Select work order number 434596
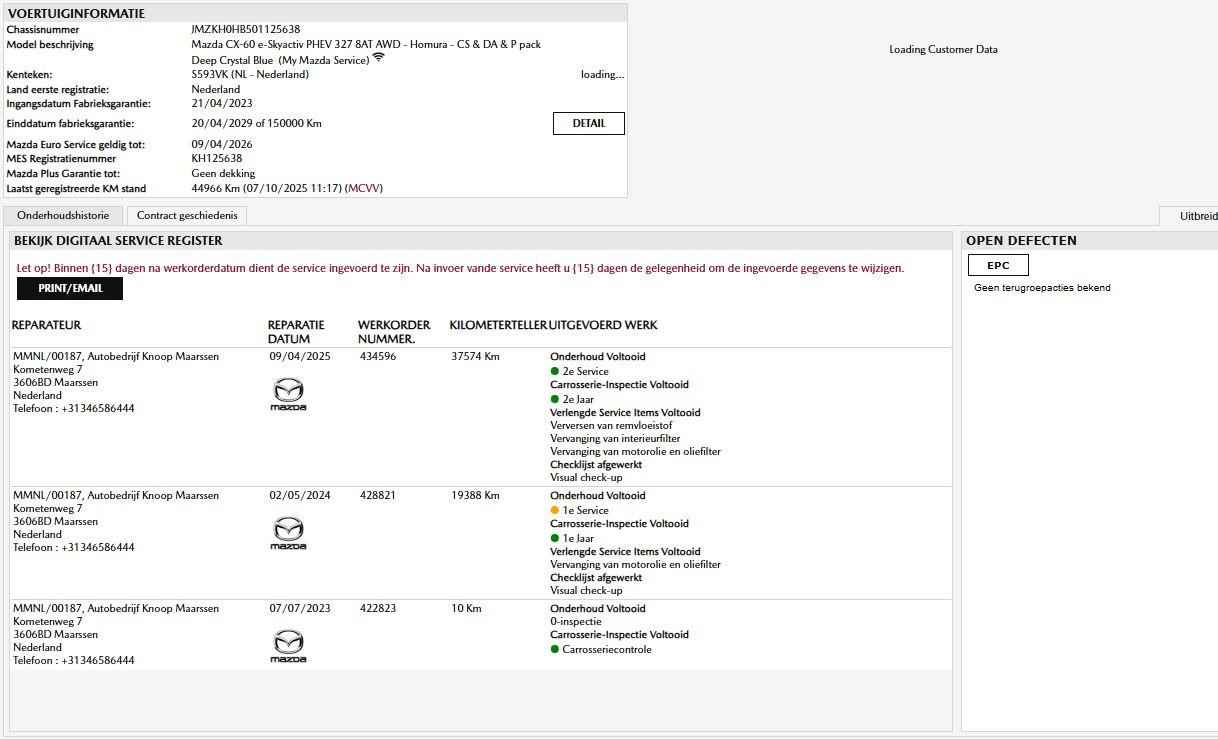Screen dimensions: 1218x739 tap(378, 357)
